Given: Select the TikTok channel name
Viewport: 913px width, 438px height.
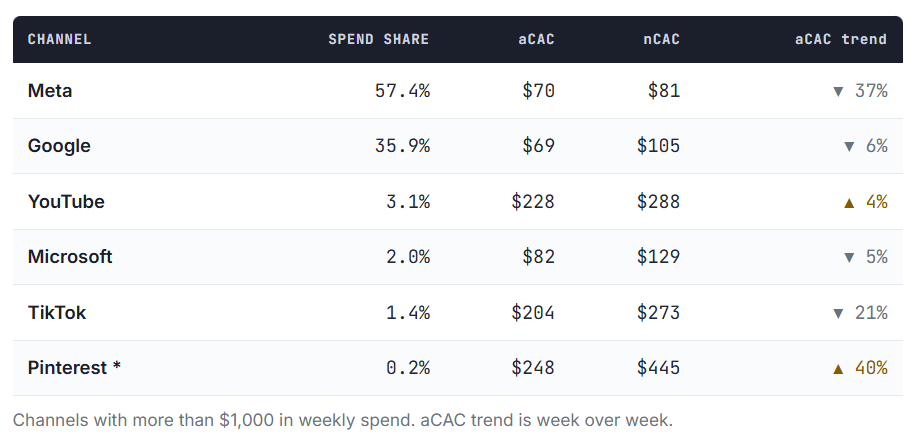Looking at the screenshot, I should tap(56, 313).
